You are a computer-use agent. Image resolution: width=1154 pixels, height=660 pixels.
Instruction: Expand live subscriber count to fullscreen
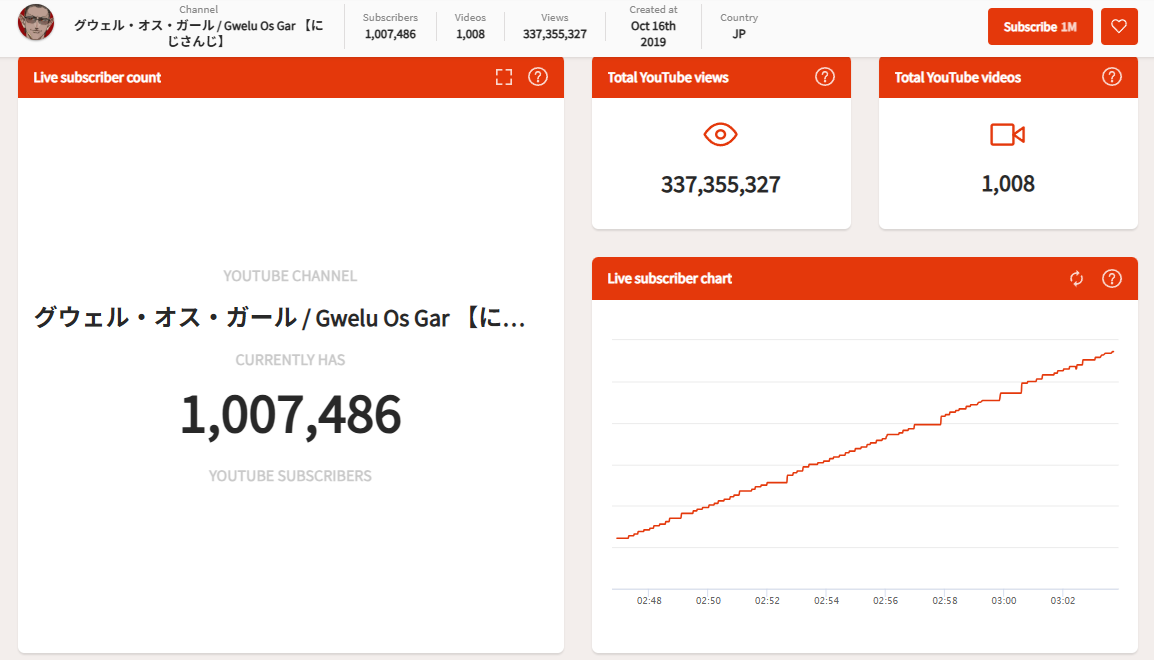coord(504,77)
